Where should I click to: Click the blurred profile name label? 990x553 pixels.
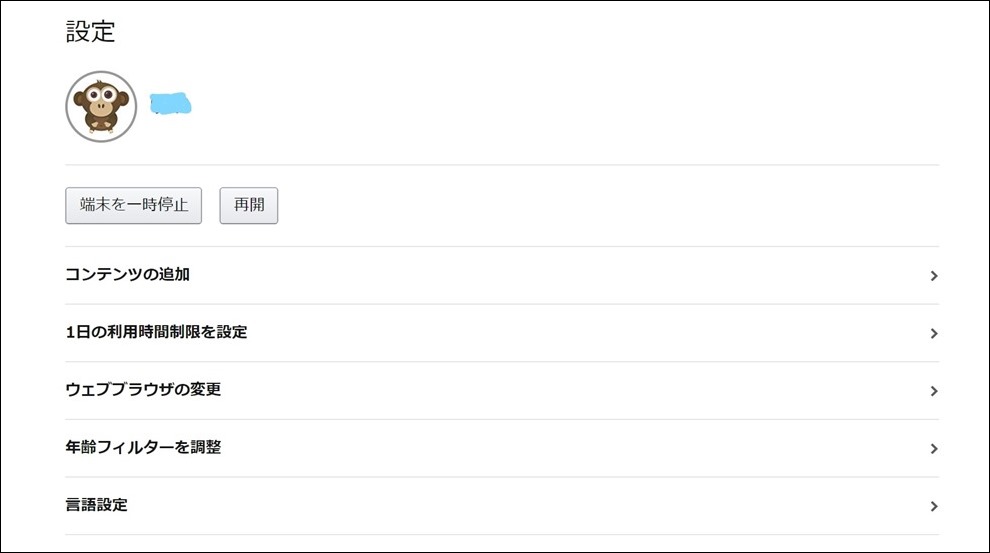click(x=170, y=104)
